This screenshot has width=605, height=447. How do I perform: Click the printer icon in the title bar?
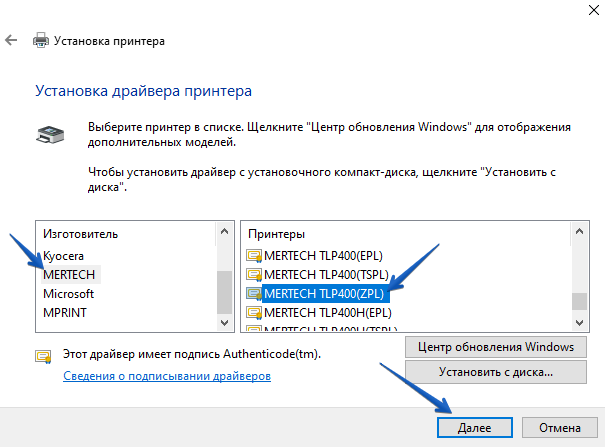pos(41,41)
